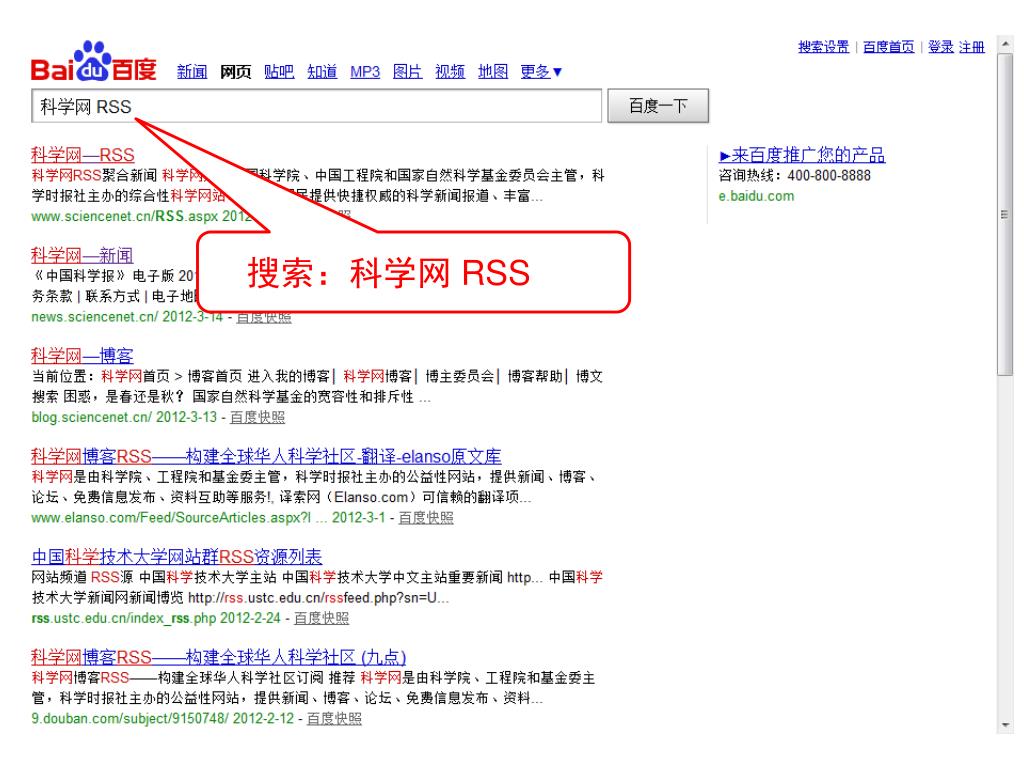1024x768 pixels.
Task: Click the vertical scrollbar thumb
Action: [x=1006, y=214]
